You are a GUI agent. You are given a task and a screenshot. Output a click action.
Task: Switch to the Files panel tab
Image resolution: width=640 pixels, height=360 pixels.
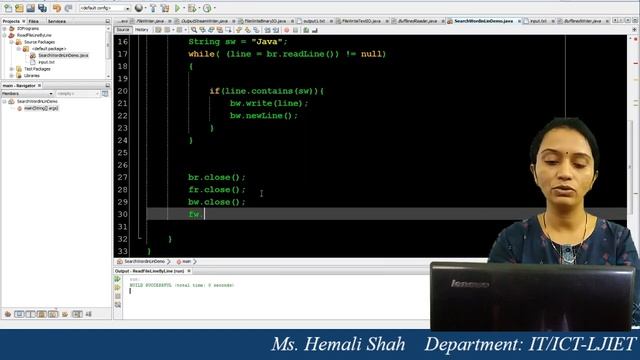click(33, 21)
